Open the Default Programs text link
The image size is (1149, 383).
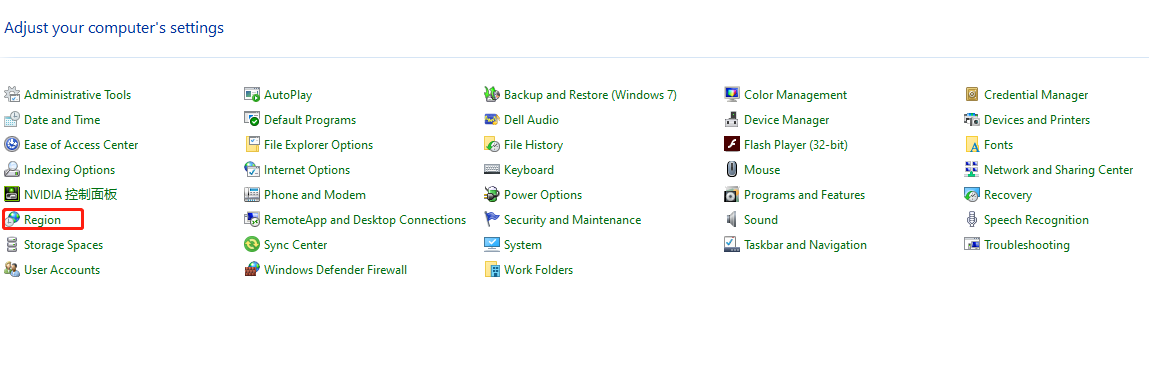coord(310,119)
